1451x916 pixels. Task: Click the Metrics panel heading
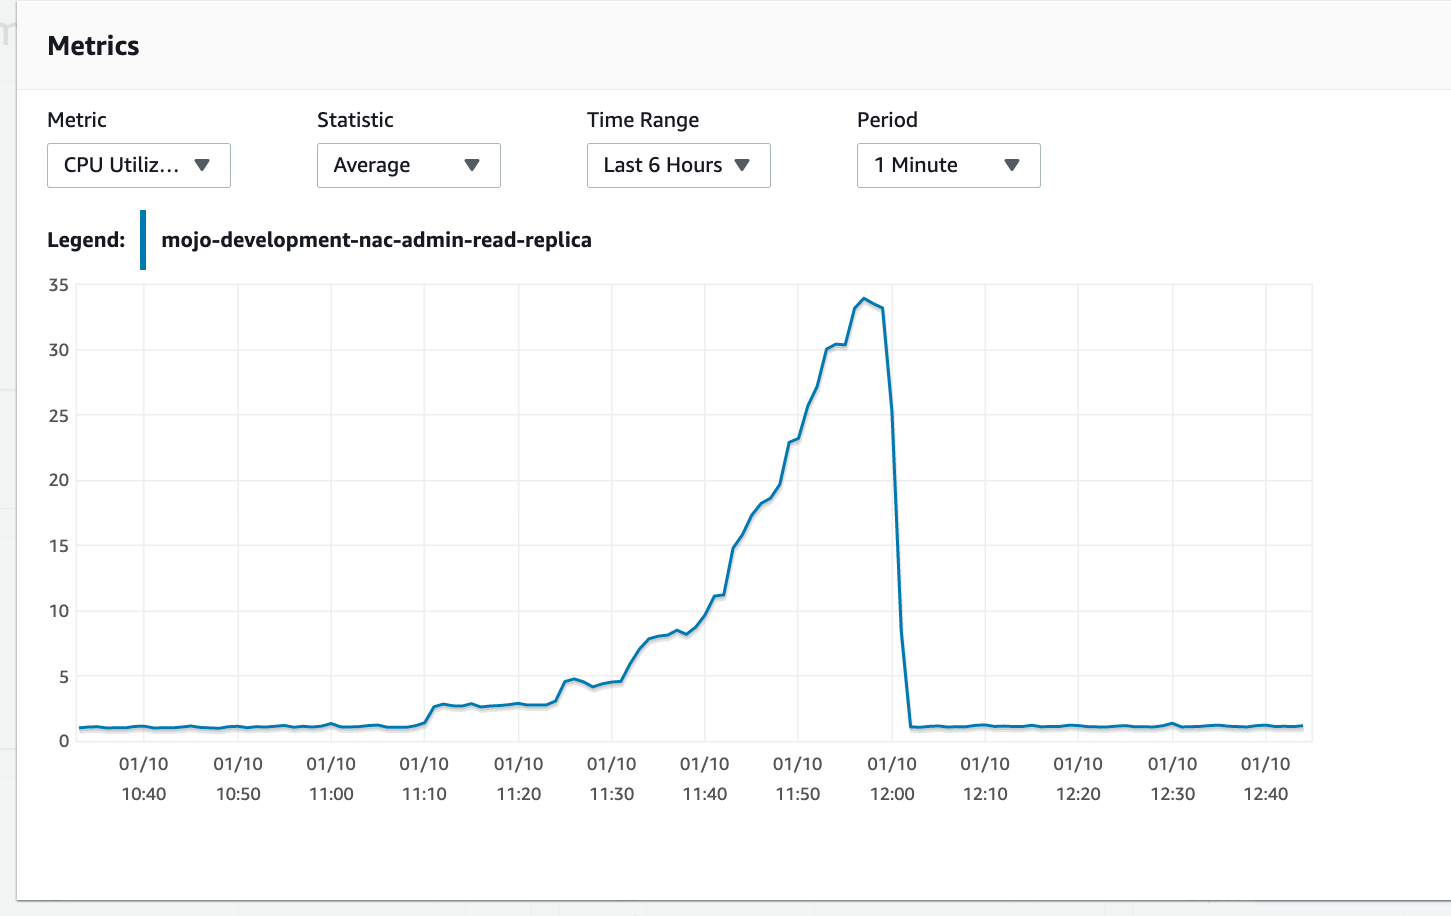click(93, 46)
